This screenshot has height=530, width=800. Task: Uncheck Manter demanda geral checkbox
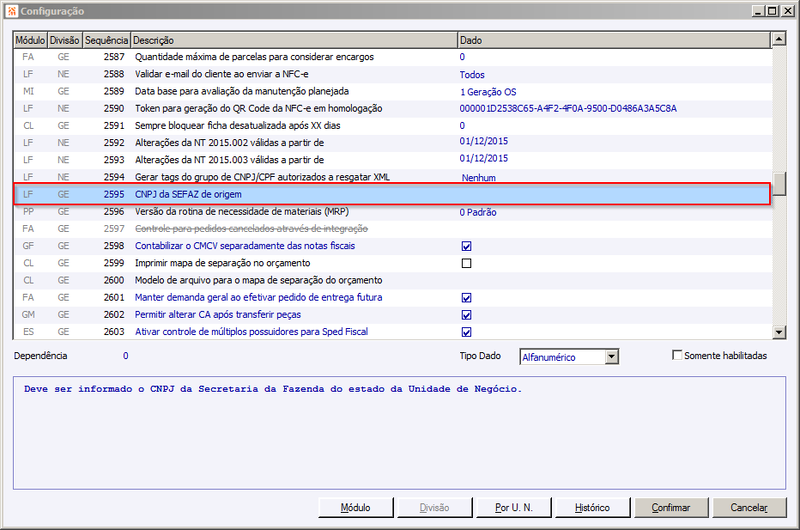(466, 298)
